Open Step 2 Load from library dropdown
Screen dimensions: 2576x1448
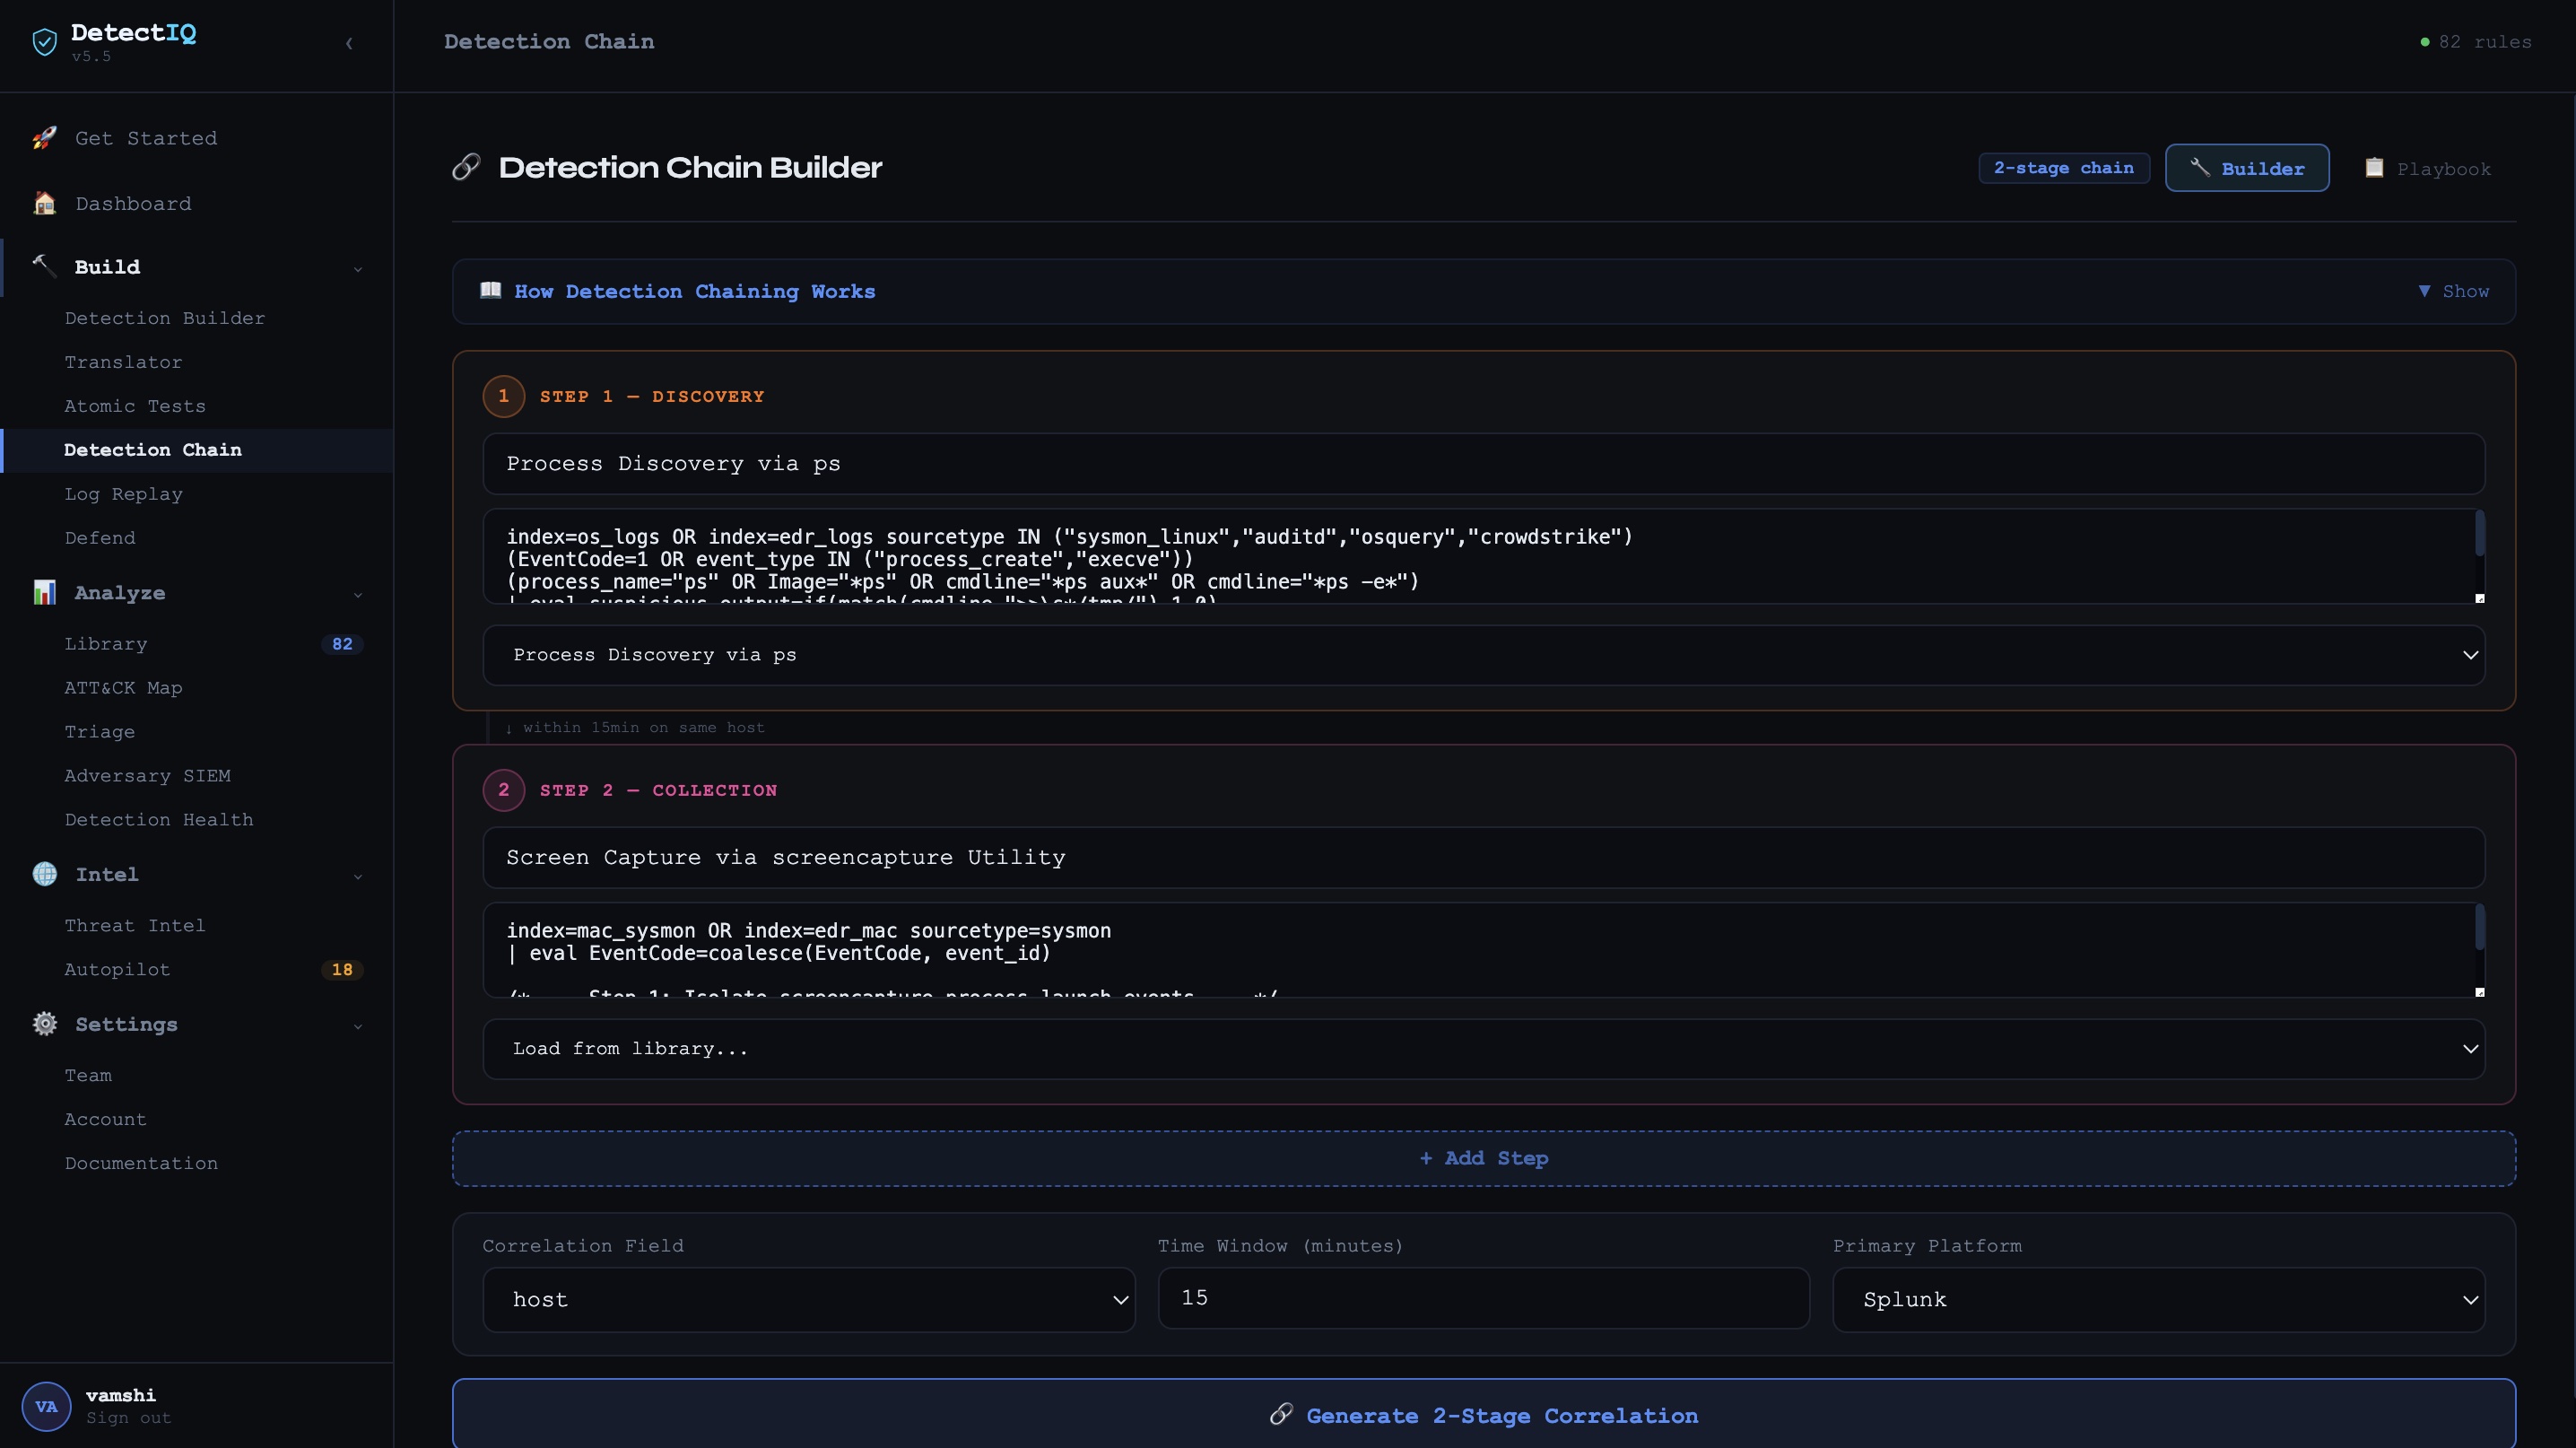(x=1483, y=1048)
